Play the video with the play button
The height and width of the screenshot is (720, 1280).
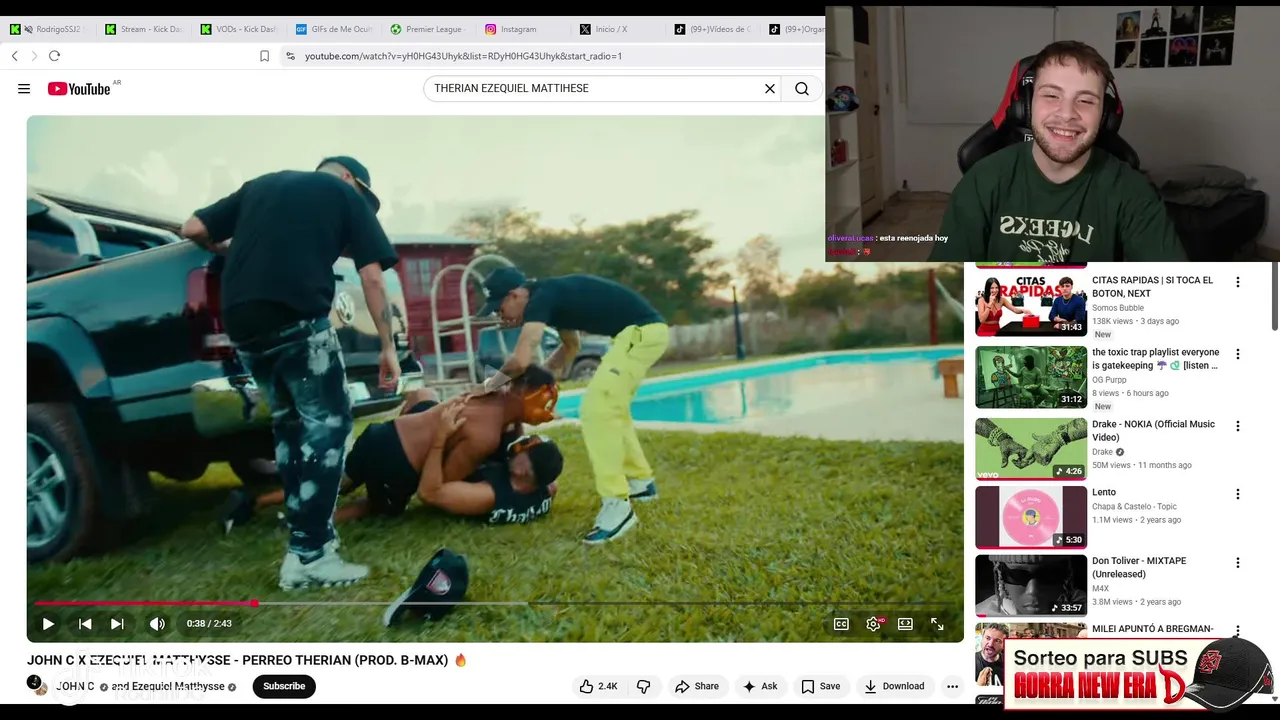(48, 624)
